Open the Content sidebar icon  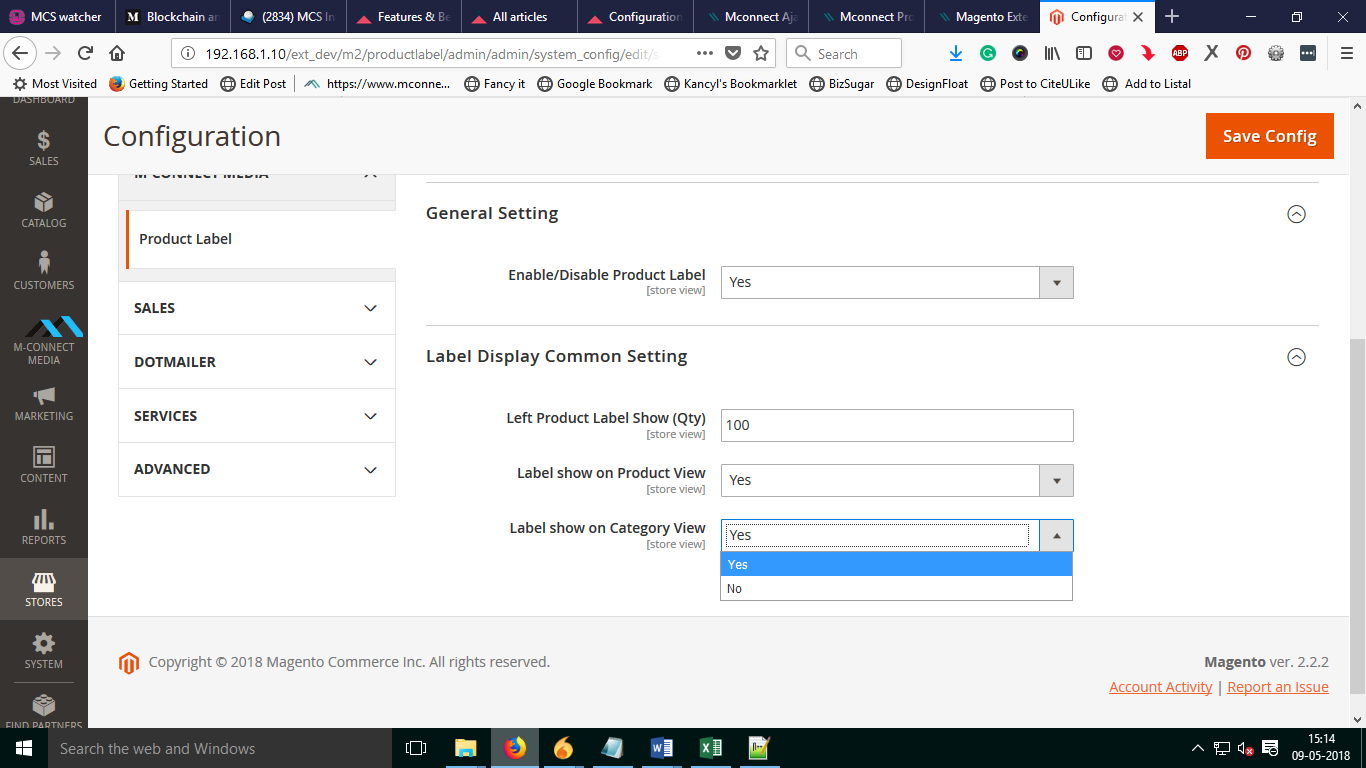43,464
